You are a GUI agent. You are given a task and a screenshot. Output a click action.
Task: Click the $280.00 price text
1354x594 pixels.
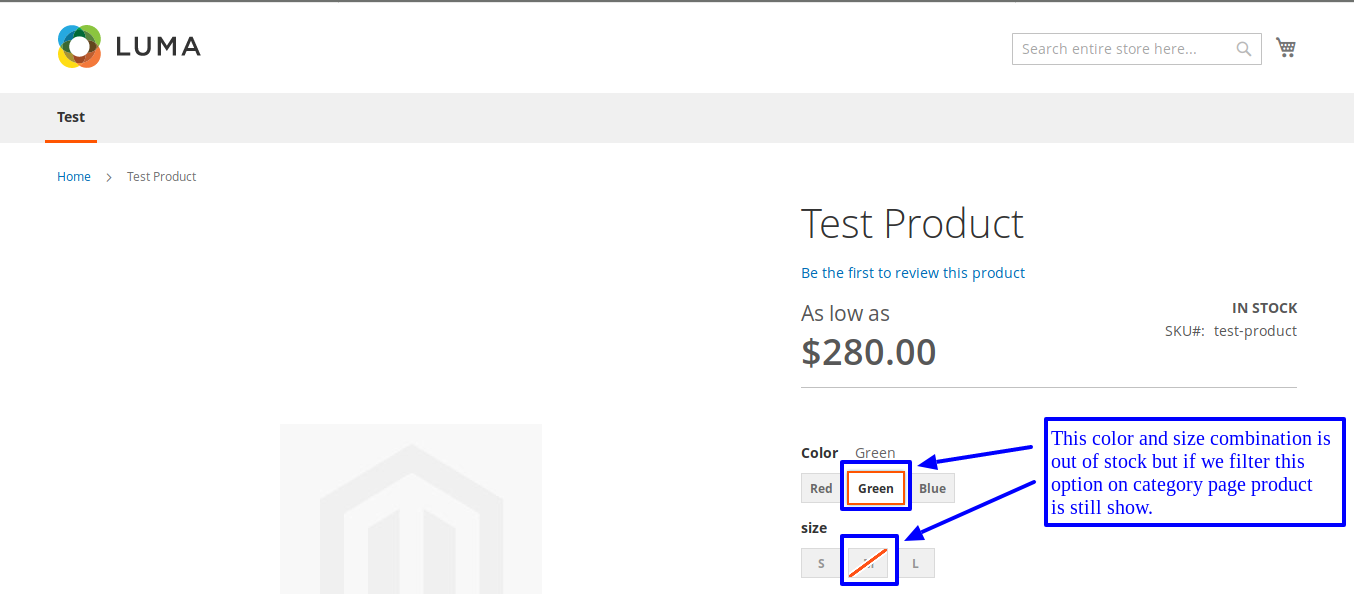click(x=868, y=351)
